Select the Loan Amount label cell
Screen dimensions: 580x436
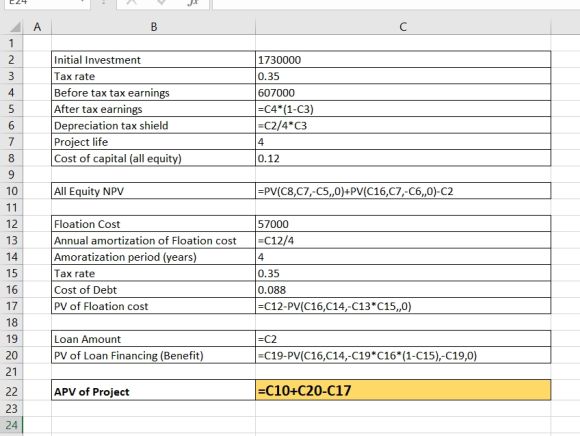tap(154, 339)
